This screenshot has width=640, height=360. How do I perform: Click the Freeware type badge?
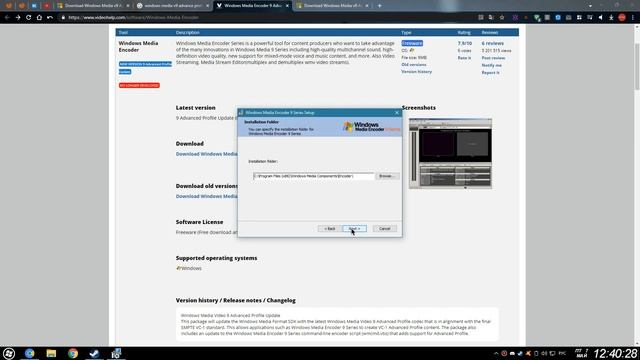(x=412, y=43)
